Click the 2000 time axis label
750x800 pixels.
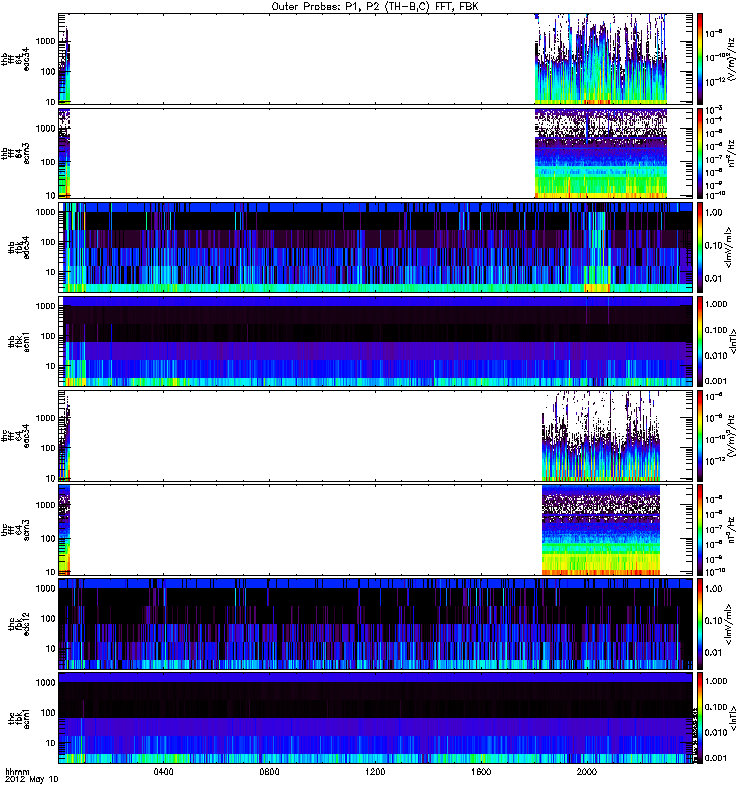click(587, 772)
